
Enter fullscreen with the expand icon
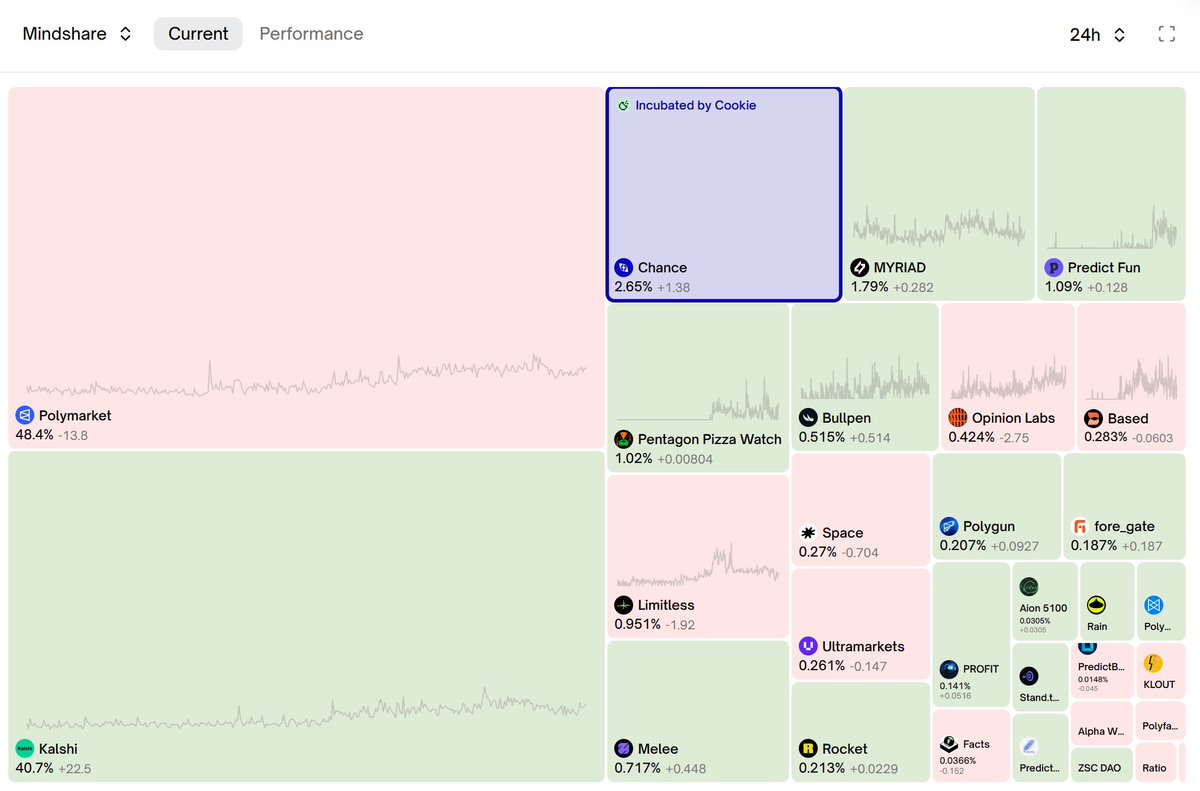point(1166,34)
